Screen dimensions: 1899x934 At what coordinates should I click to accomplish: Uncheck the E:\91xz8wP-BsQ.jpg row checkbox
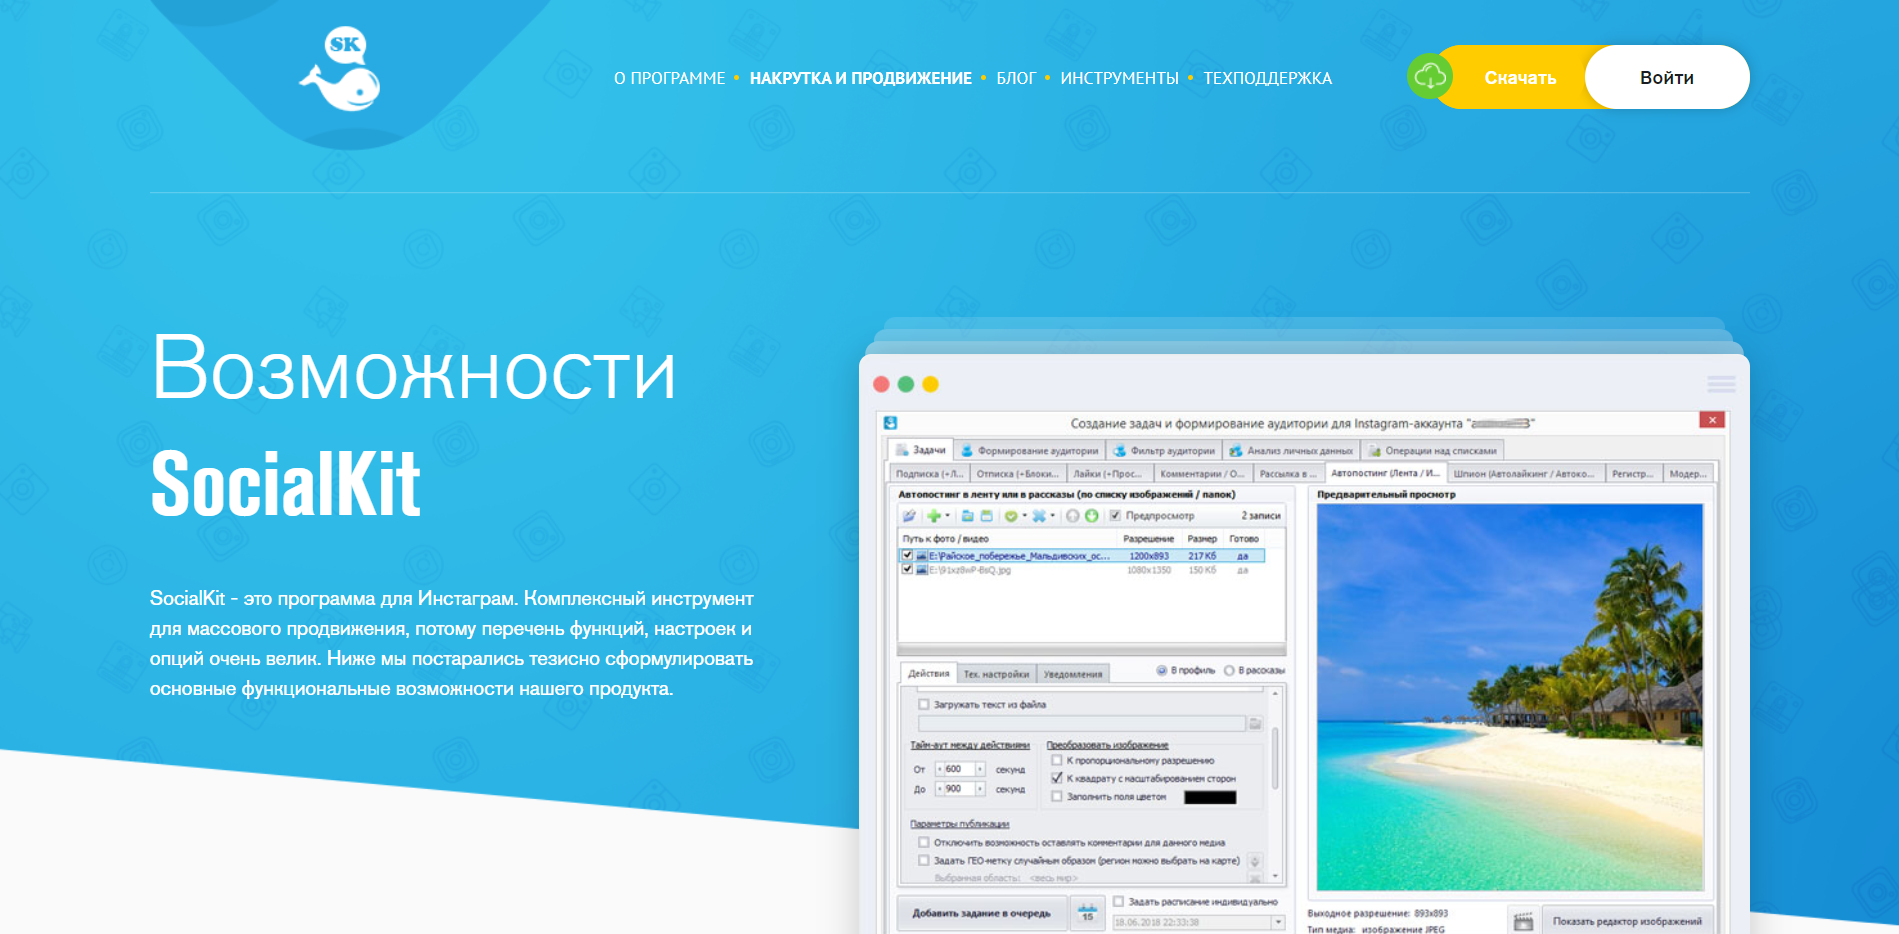907,569
